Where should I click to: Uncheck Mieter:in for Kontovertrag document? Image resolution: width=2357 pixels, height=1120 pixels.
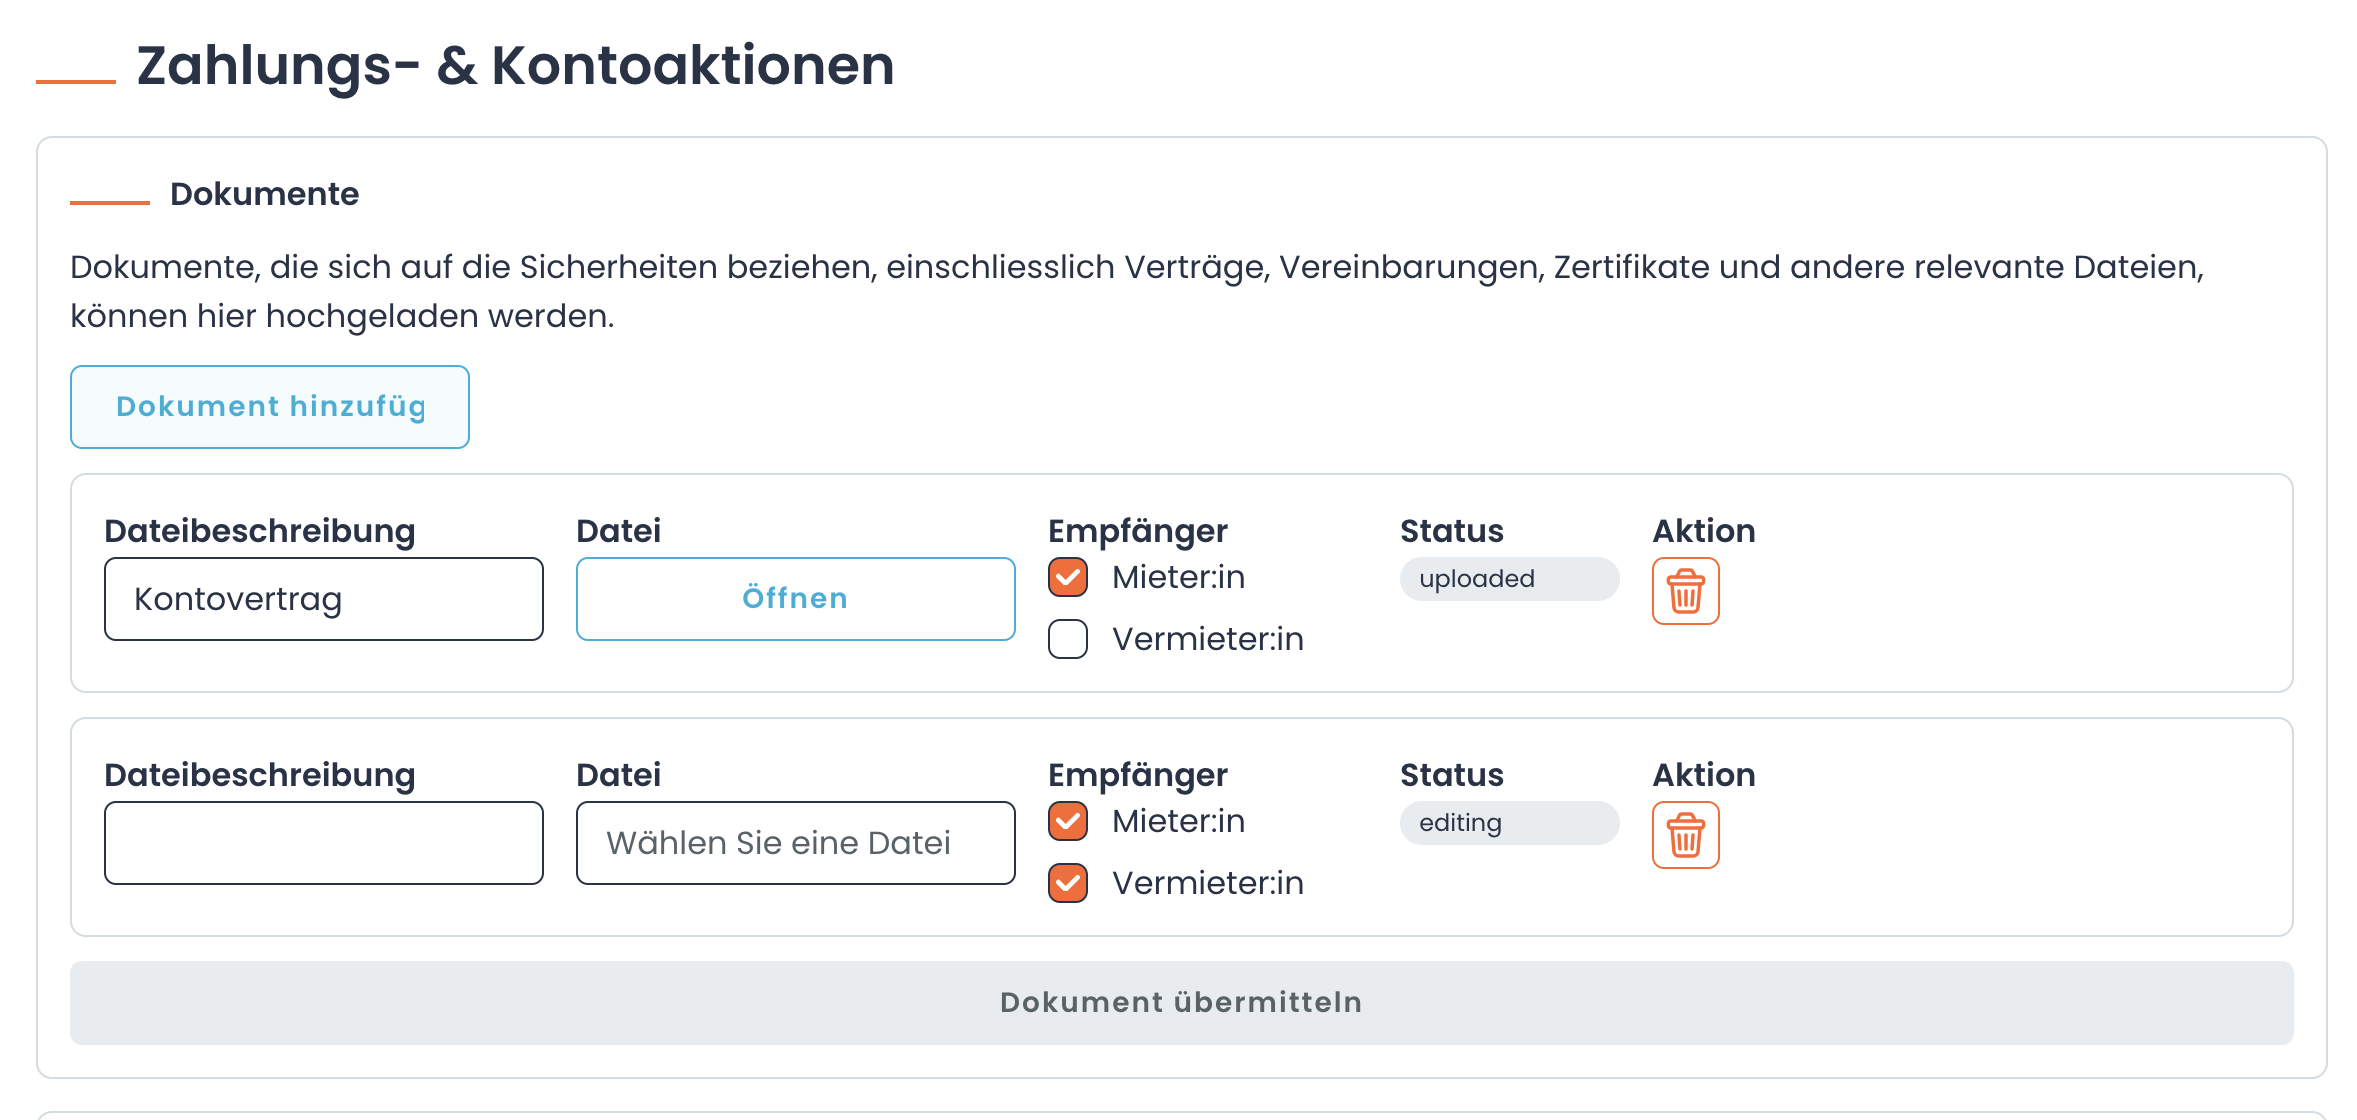[1066, 577]
